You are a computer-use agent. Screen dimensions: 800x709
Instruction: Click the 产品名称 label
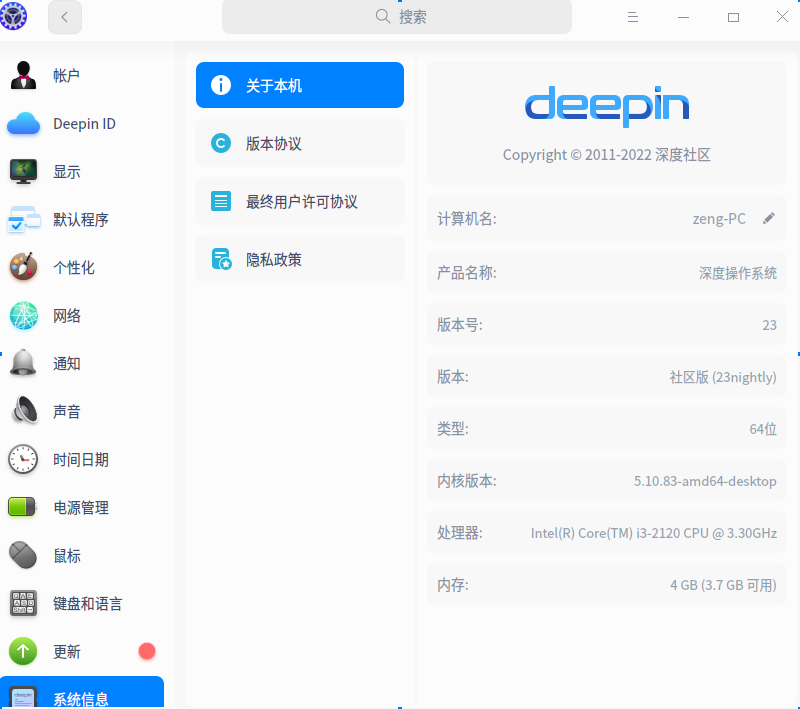(467, 273)
